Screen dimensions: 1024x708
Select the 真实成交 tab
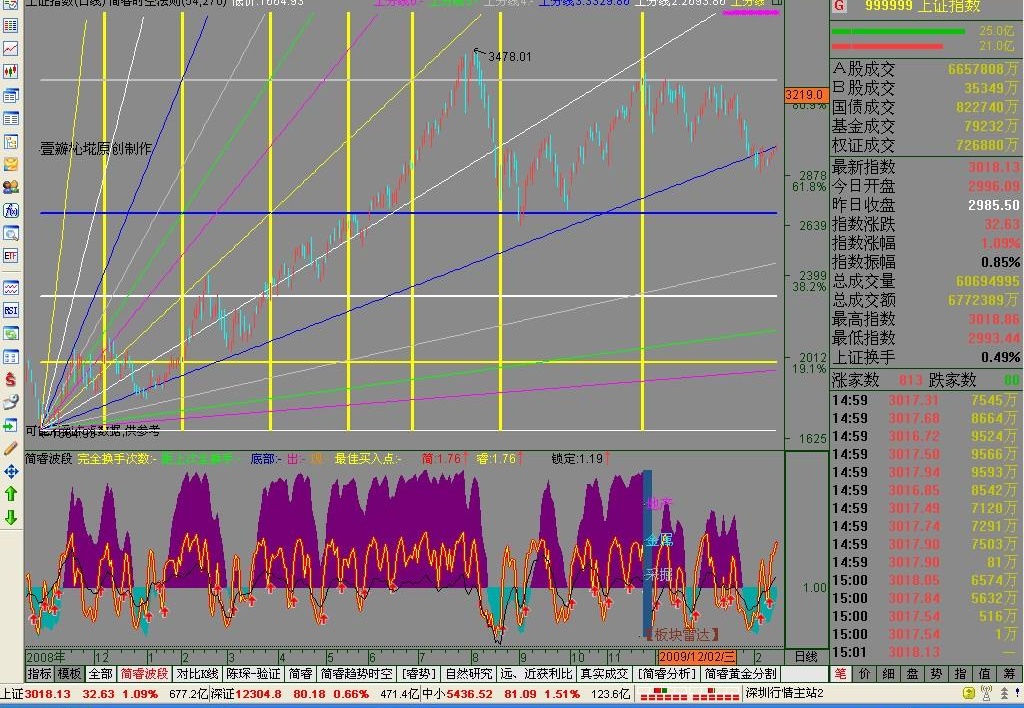pyautogui.click(x=605, y=673)
